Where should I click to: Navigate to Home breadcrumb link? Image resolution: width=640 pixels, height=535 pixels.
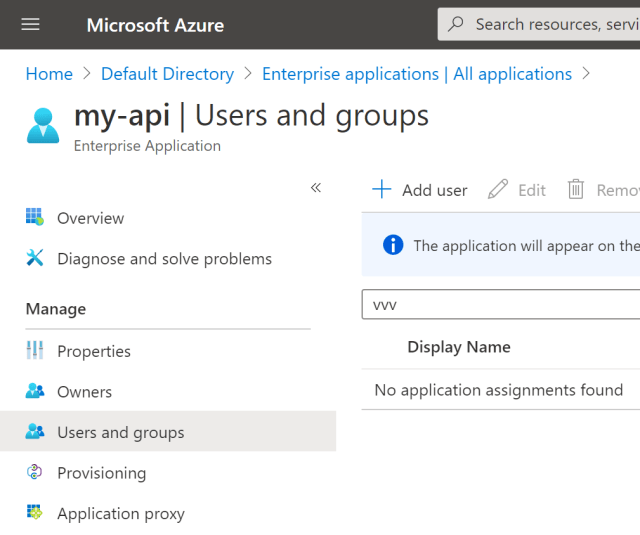pos(49,74)
